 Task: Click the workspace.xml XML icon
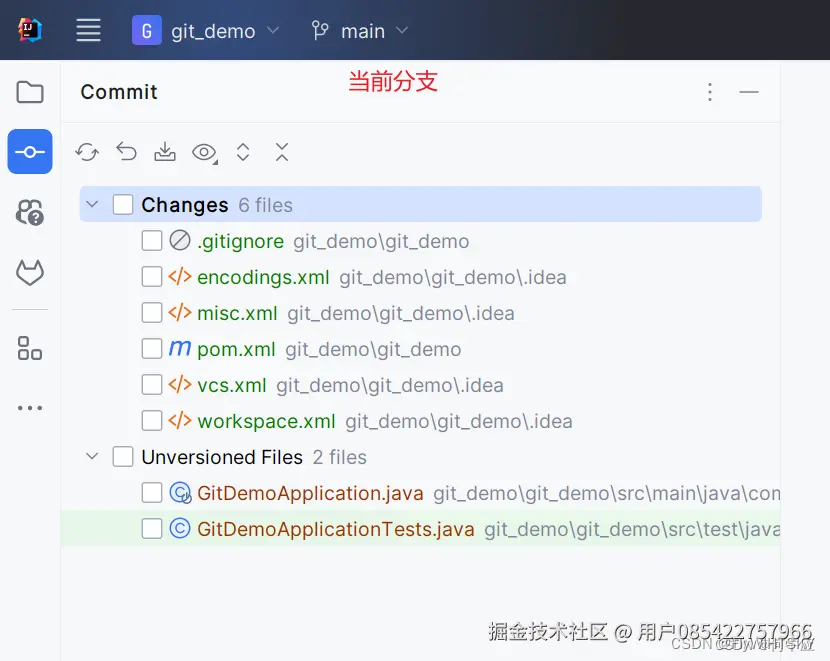pyautogui.click(x=180, y=421)
